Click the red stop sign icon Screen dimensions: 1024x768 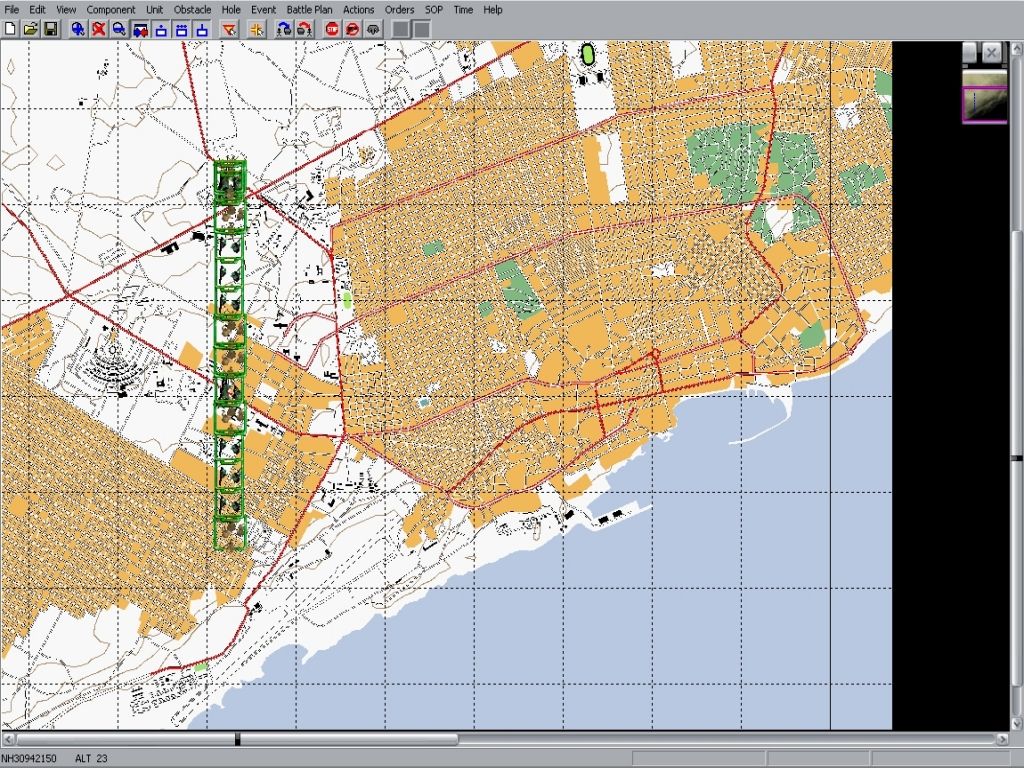click(332, 29)
